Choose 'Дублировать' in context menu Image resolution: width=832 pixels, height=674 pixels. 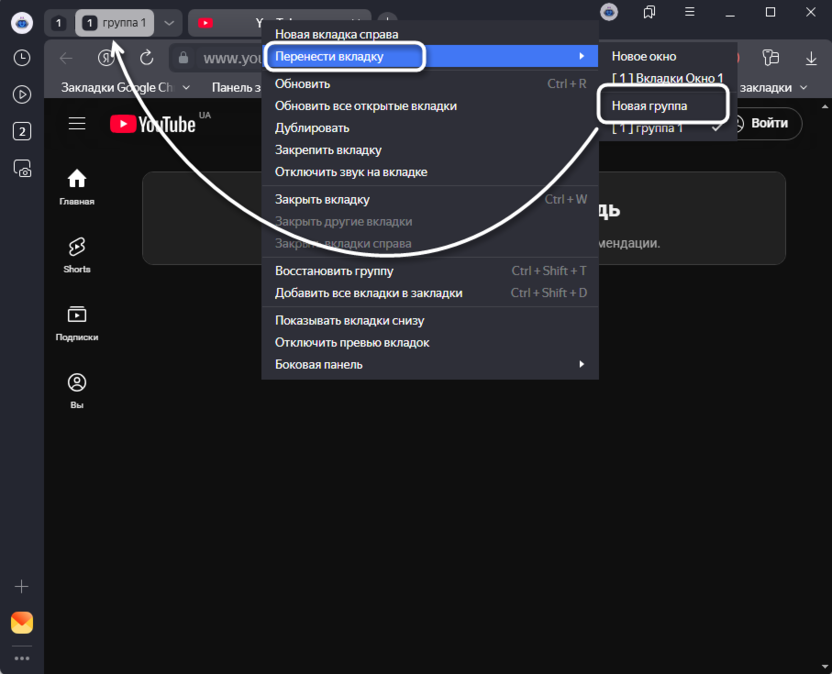click(430, 128)
